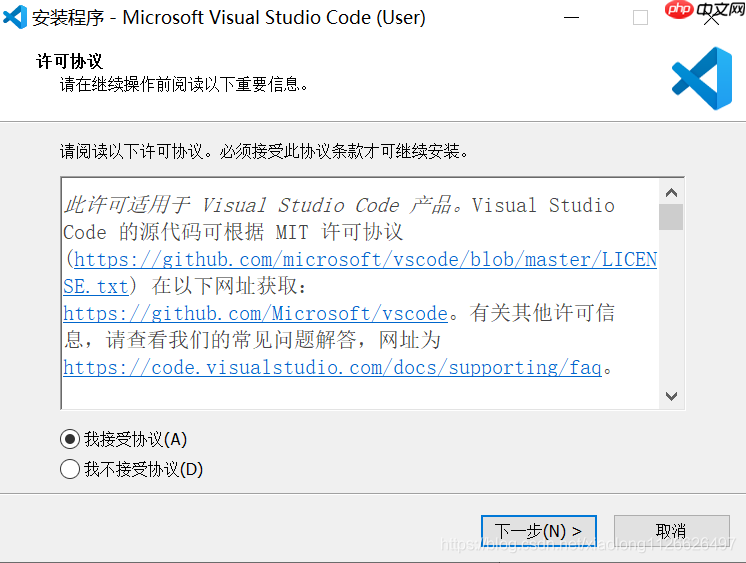Select 我不接受协议(D) radio button
Viewport: 746px width, 563px height.
pyautogui.click(x=70, y=469)
